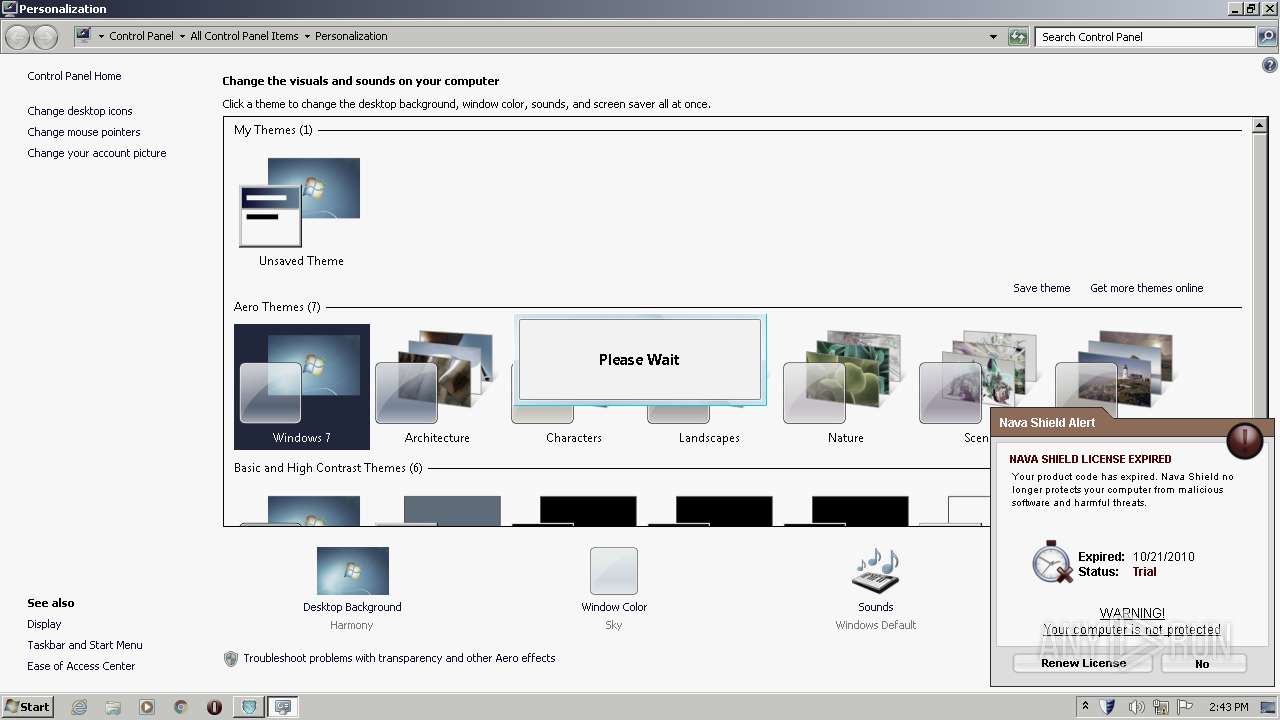Open Control Panel Home link
The height and width of the screenshot is (720, 1280).
click(74, 77)
